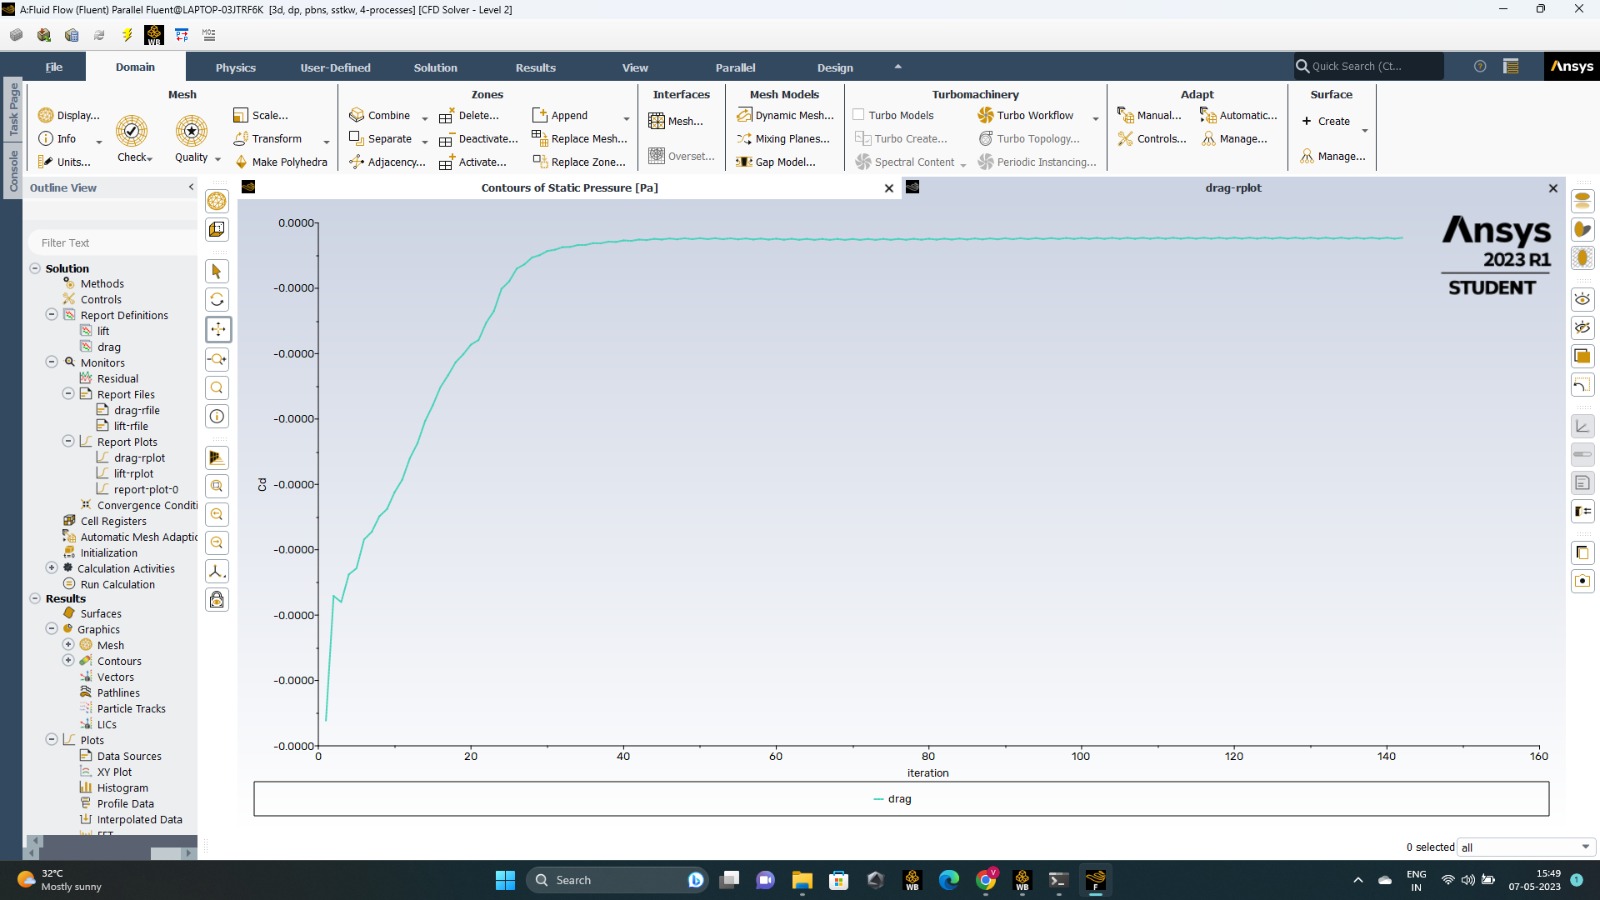The height and width of the screenshot is (900, 1600).
Task: Click the zoom in icon in graphics toolbar
Action: pos(217,514)
